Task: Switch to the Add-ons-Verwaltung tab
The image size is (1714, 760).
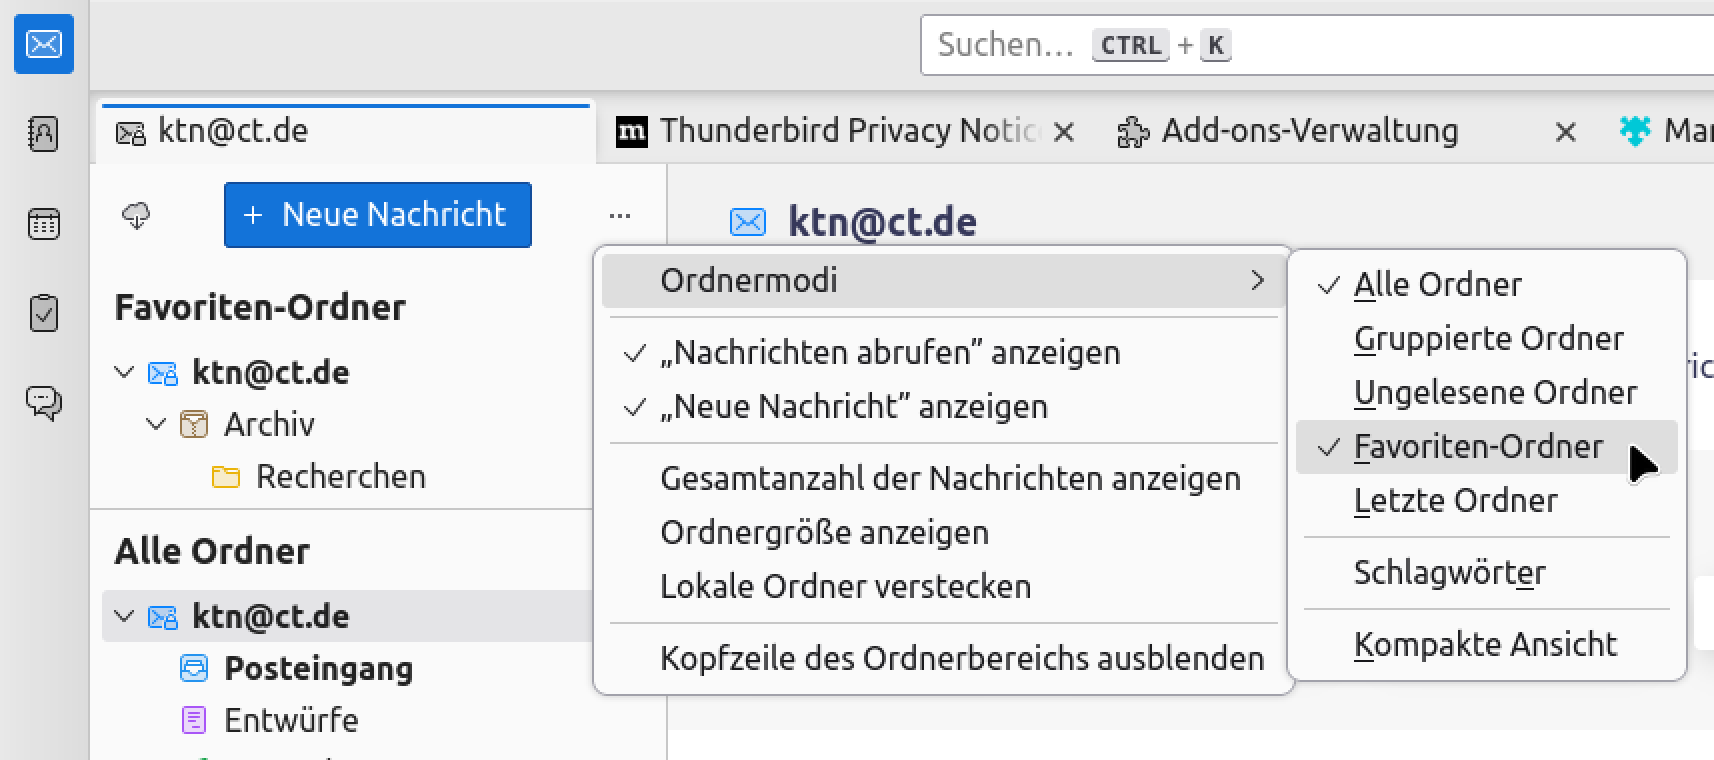Action: tap(1309, 131)
